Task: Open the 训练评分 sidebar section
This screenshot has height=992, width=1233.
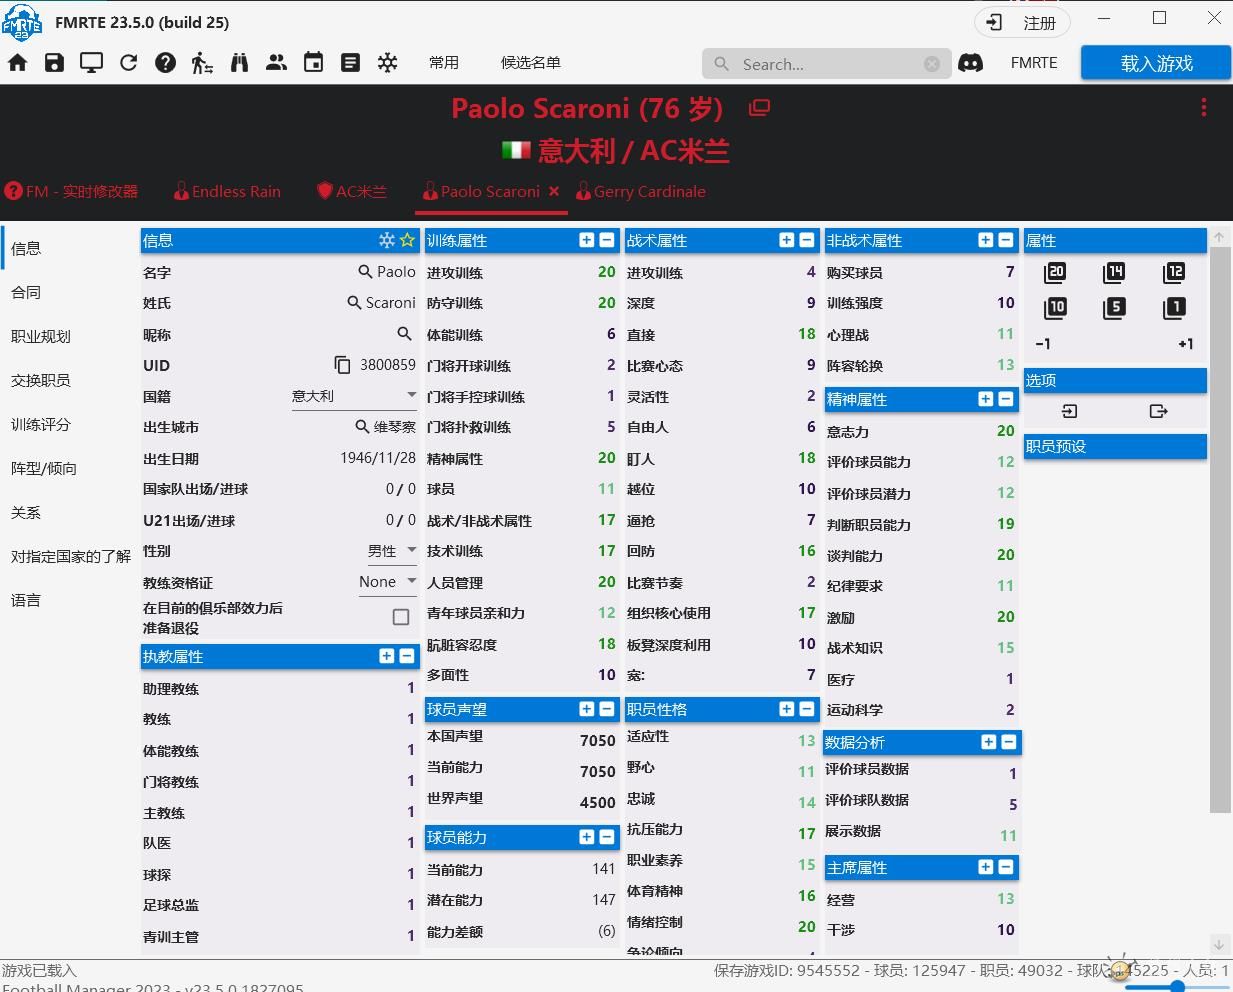Action: click(41, 424)
